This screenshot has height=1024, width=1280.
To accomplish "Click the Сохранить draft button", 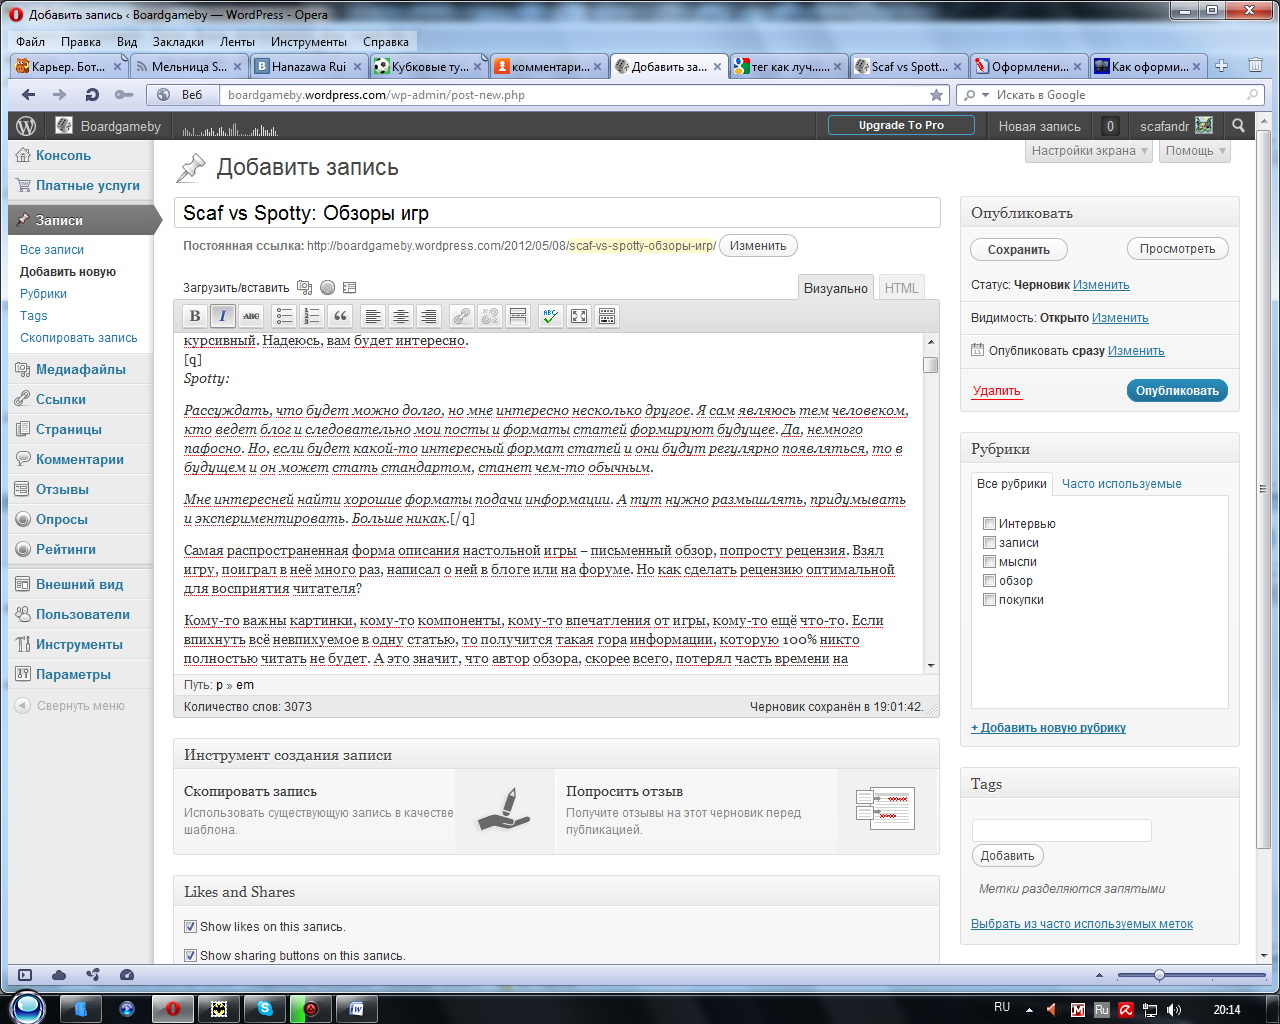I will [x=1019, y=249].
